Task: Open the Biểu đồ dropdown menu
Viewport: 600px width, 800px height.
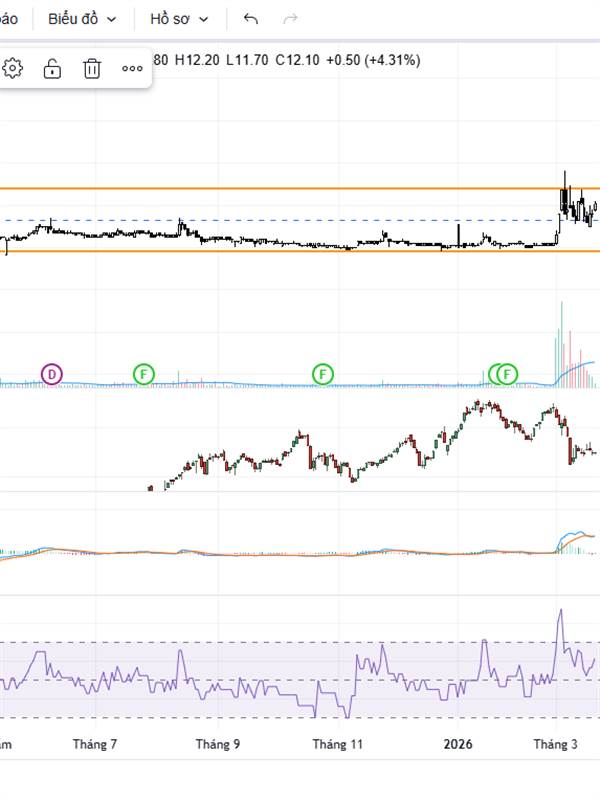Action: point(82,19)
